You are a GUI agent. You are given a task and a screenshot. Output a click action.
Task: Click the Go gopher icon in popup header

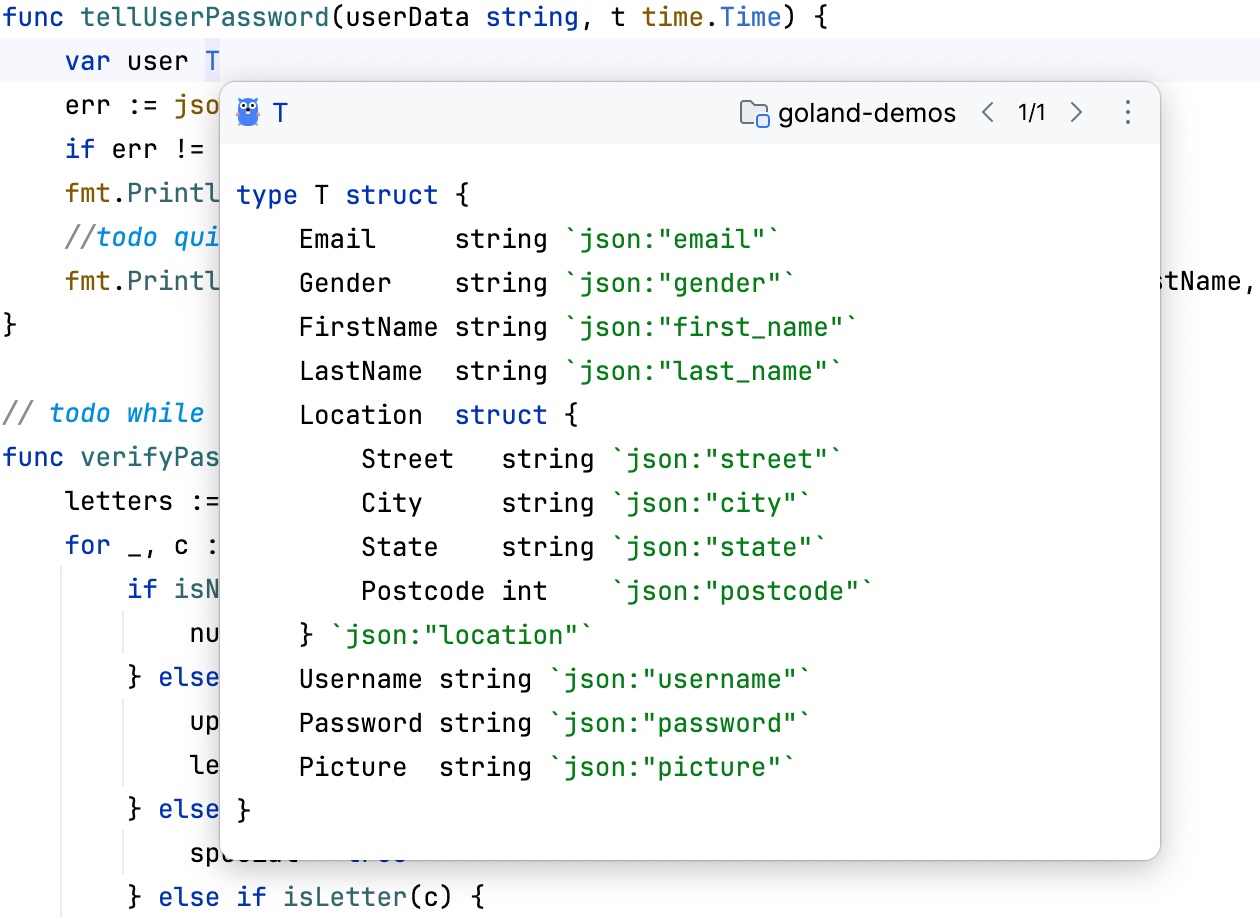tap(248, 112)
